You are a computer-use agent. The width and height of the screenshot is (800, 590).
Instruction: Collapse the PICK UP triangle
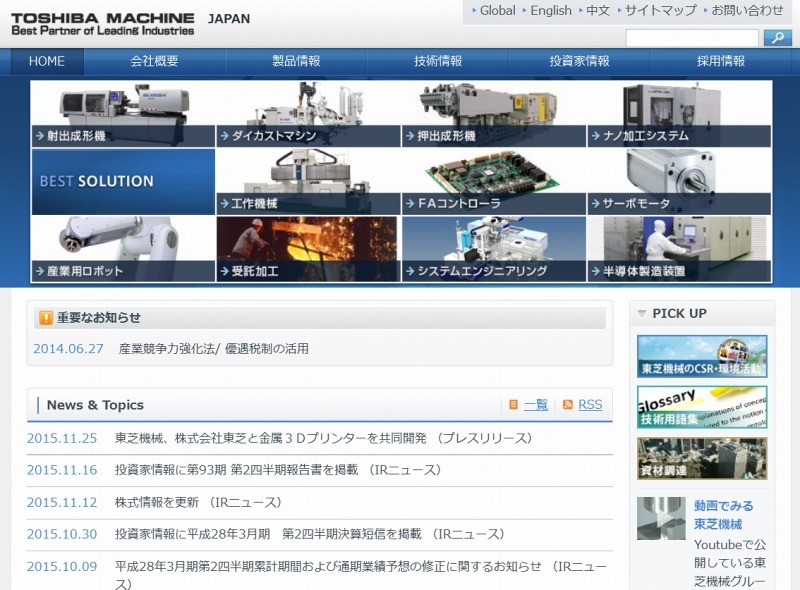(642, 313)
